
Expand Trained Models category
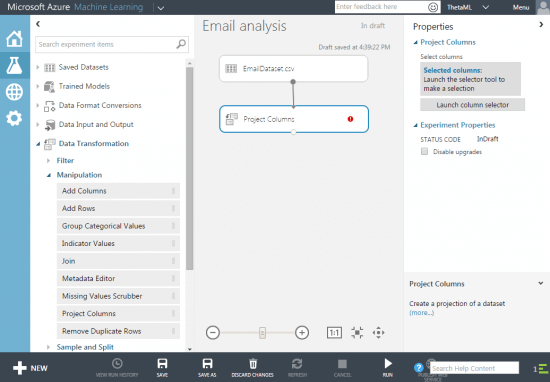(x=38, y=86)
